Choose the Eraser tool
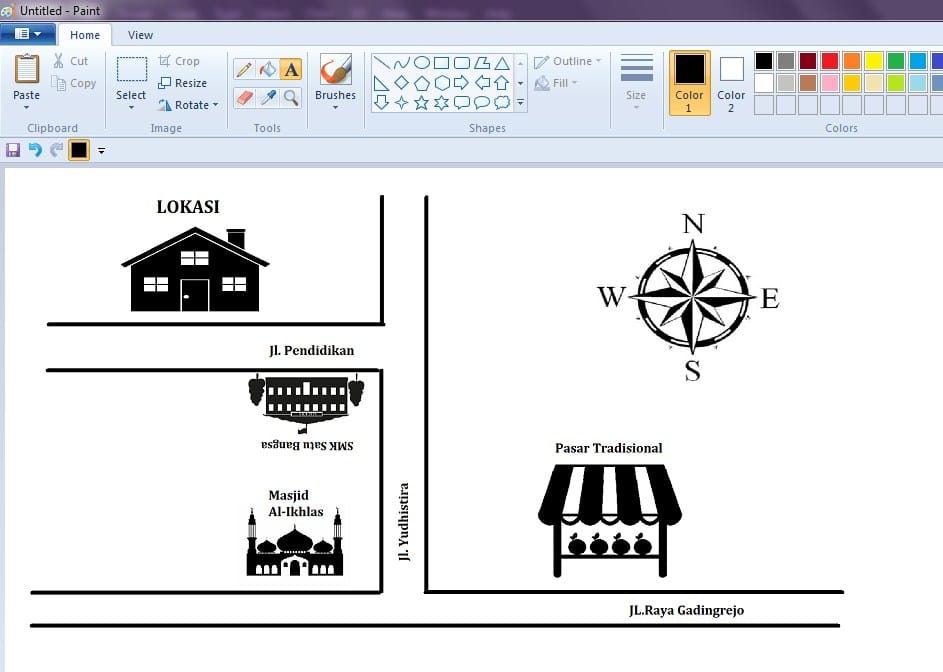The height and width of the screenshot is (672, 943). [243, 97]
